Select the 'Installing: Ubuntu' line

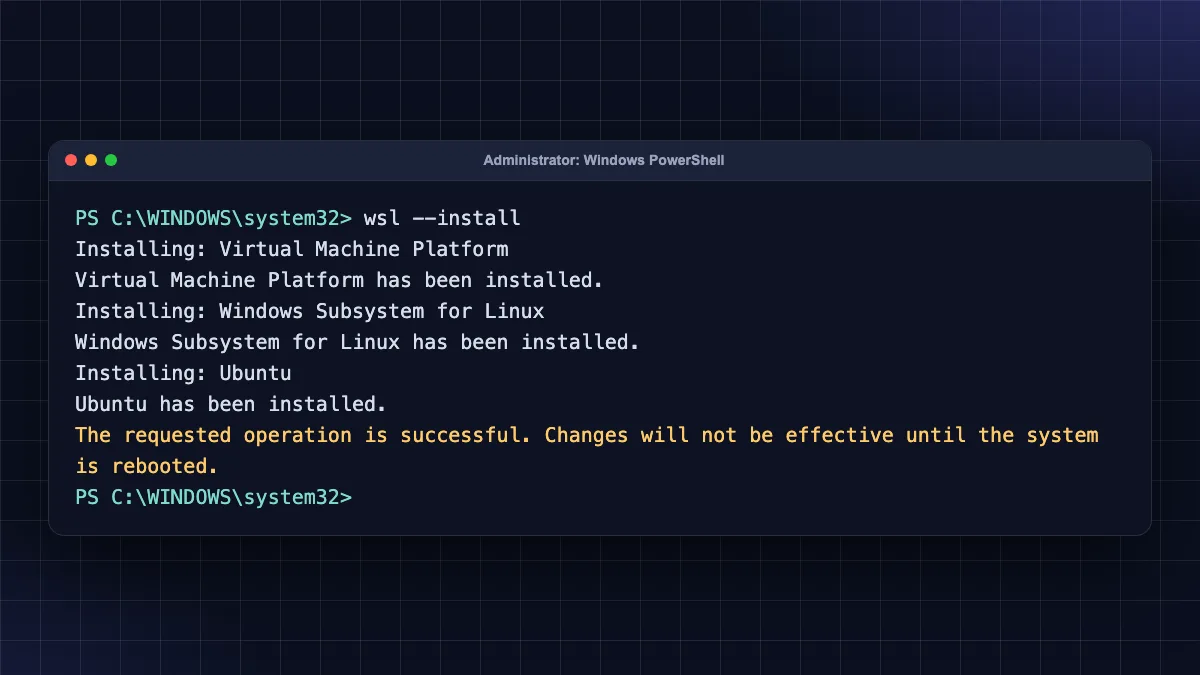pos(183,373)
